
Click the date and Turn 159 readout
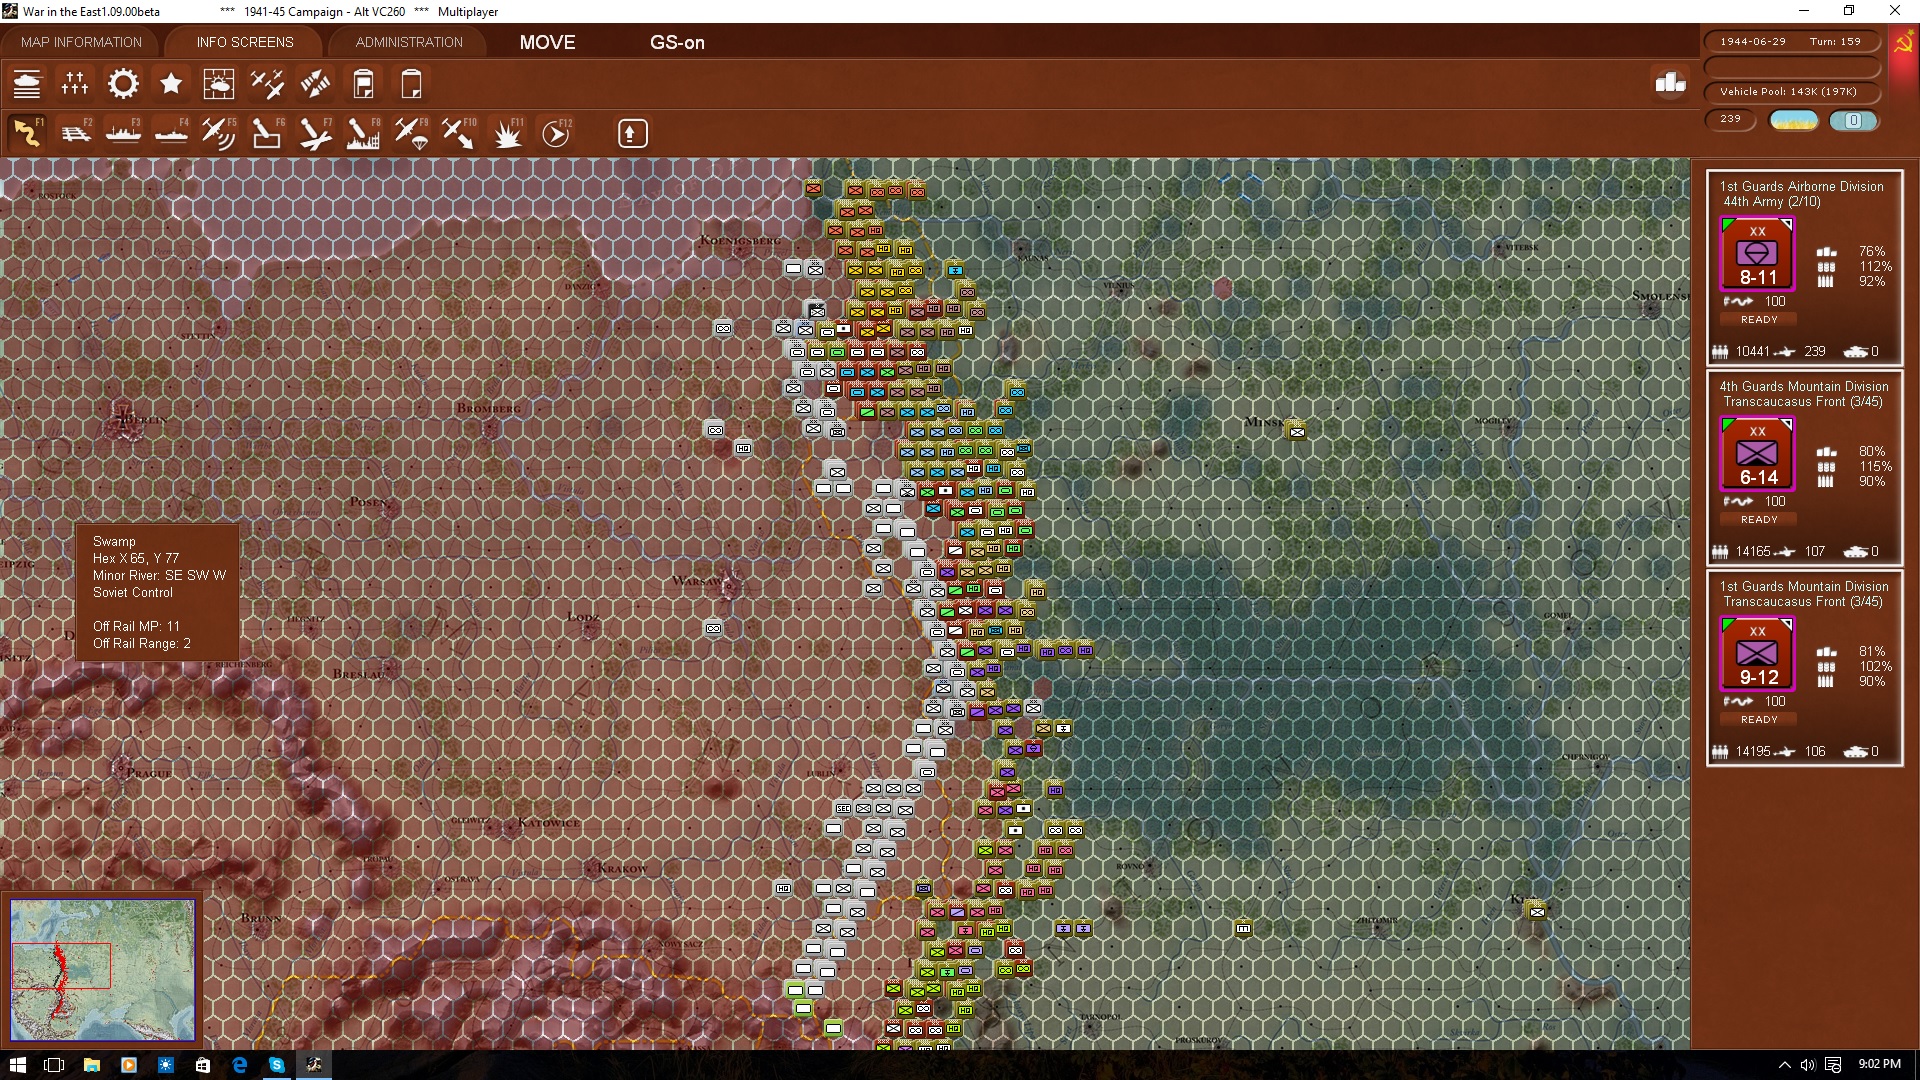pyautogui.click(x=1790, y=42)
